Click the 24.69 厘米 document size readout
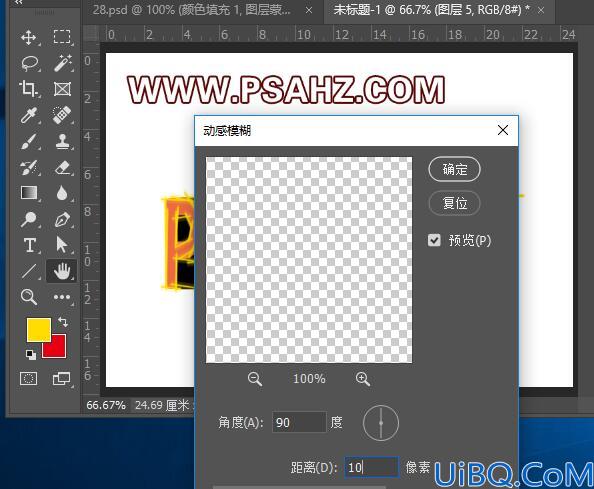The width and height of the screenshot is (594, 489). (163, 405)
